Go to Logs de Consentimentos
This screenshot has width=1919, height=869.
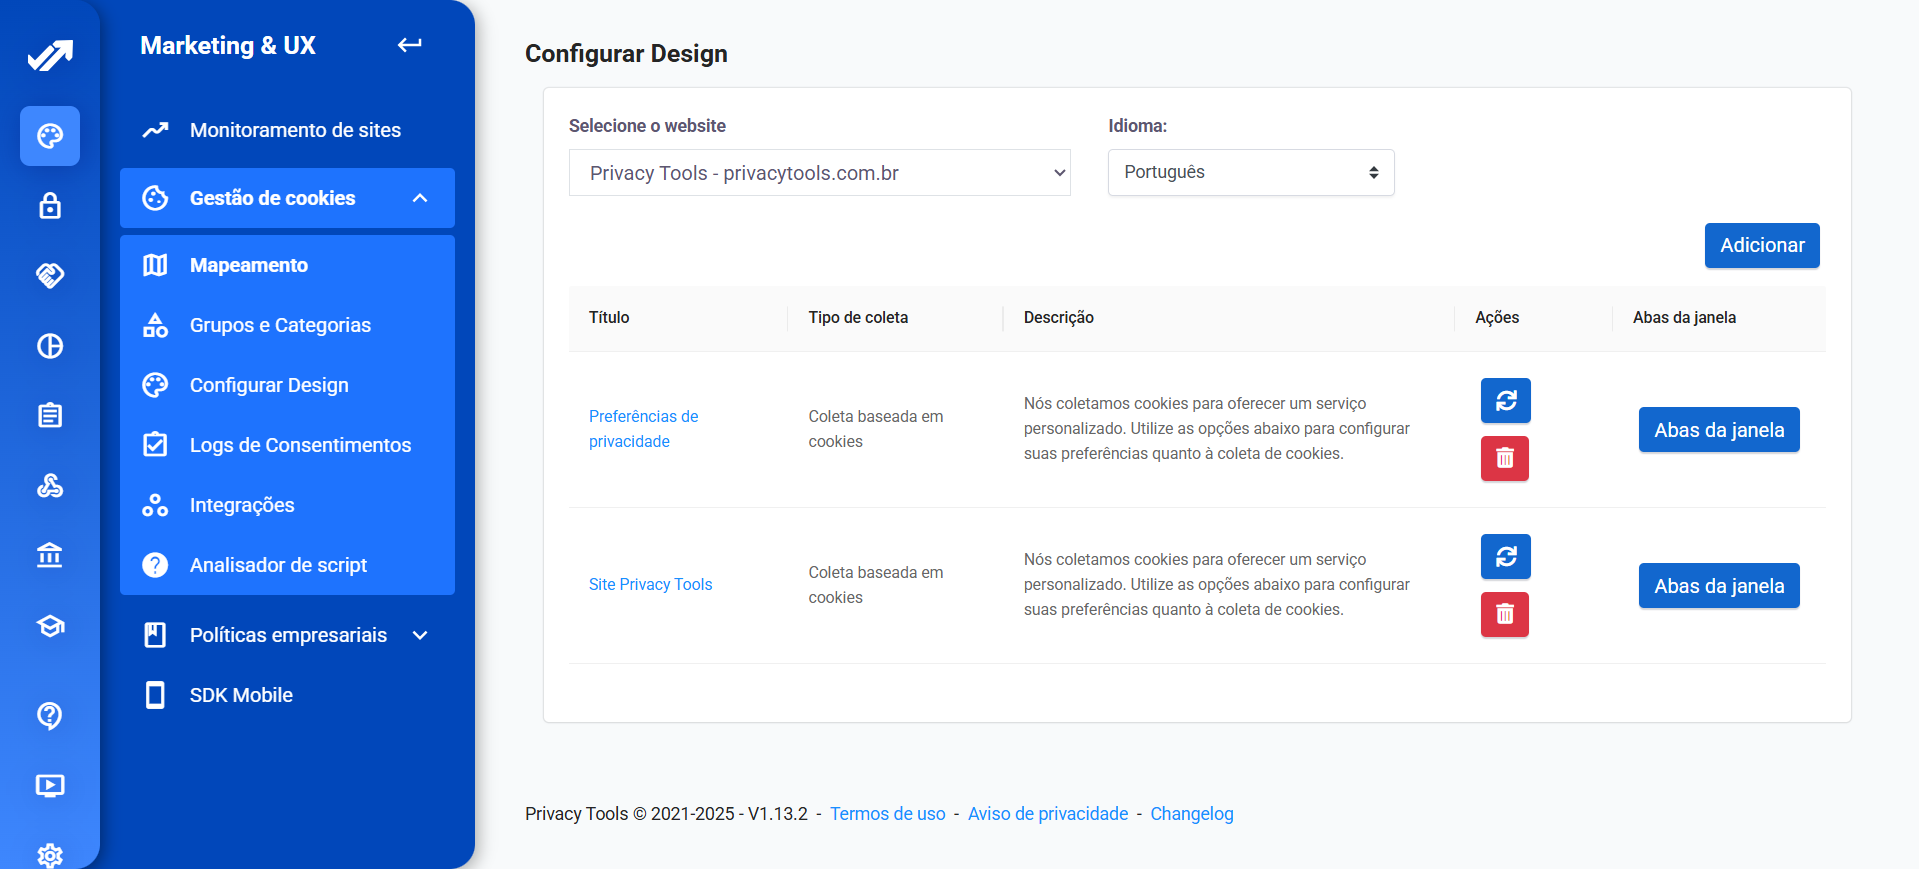(x=300, y=445)
